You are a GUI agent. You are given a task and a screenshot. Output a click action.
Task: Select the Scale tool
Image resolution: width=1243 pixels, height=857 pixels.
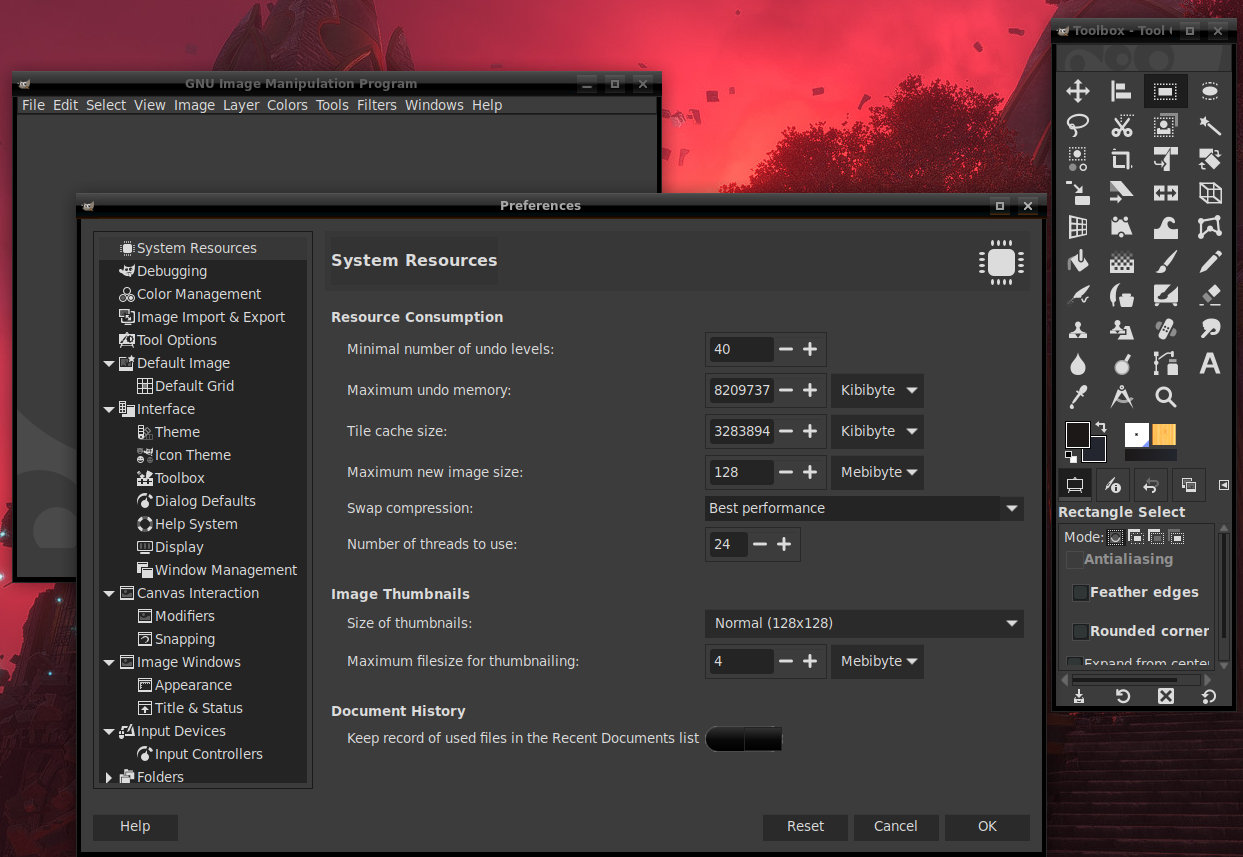[1078, 194]
